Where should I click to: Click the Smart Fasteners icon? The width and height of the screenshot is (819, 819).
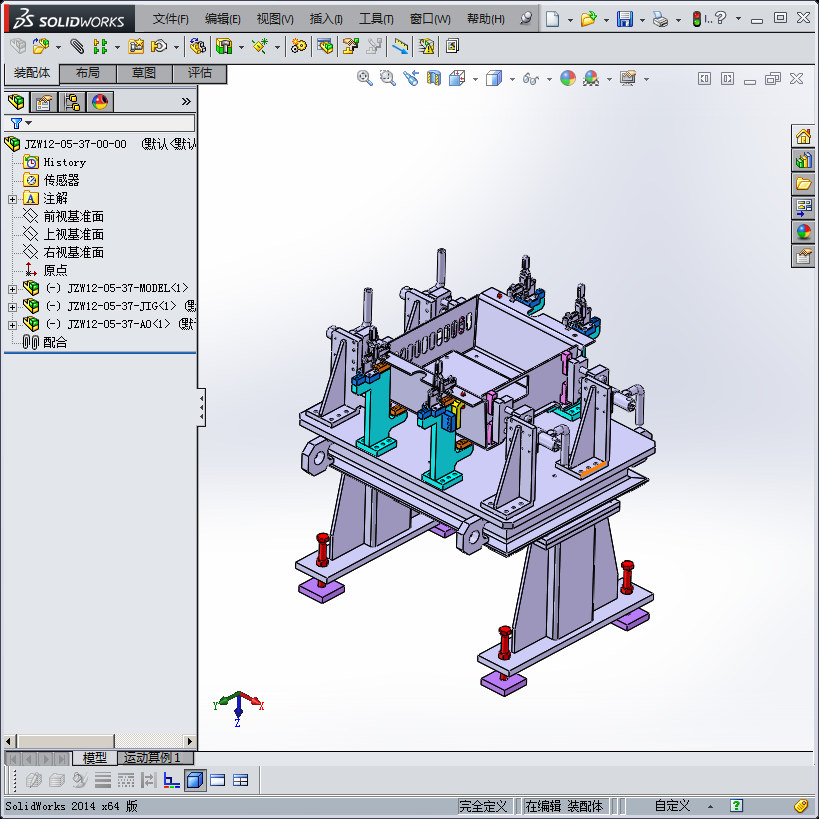coord(136,46)
